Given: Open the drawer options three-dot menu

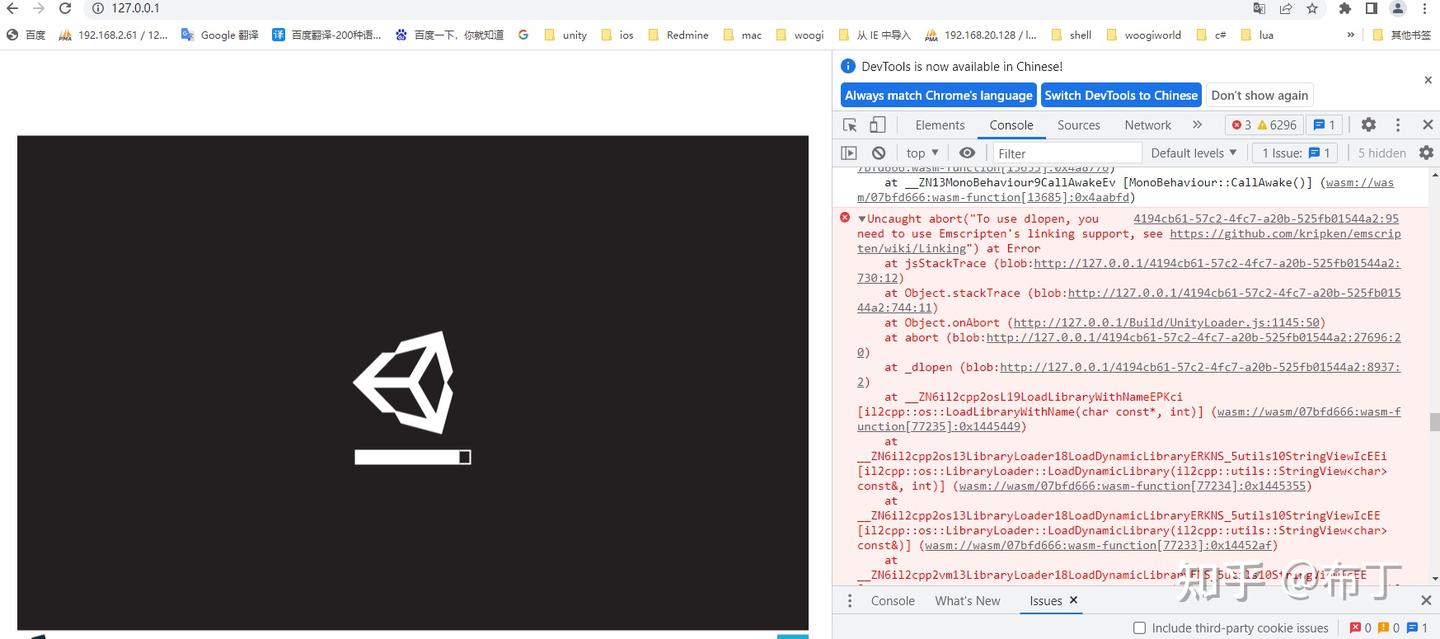Looking at the screenshot, I should click(x=849, y=600).
